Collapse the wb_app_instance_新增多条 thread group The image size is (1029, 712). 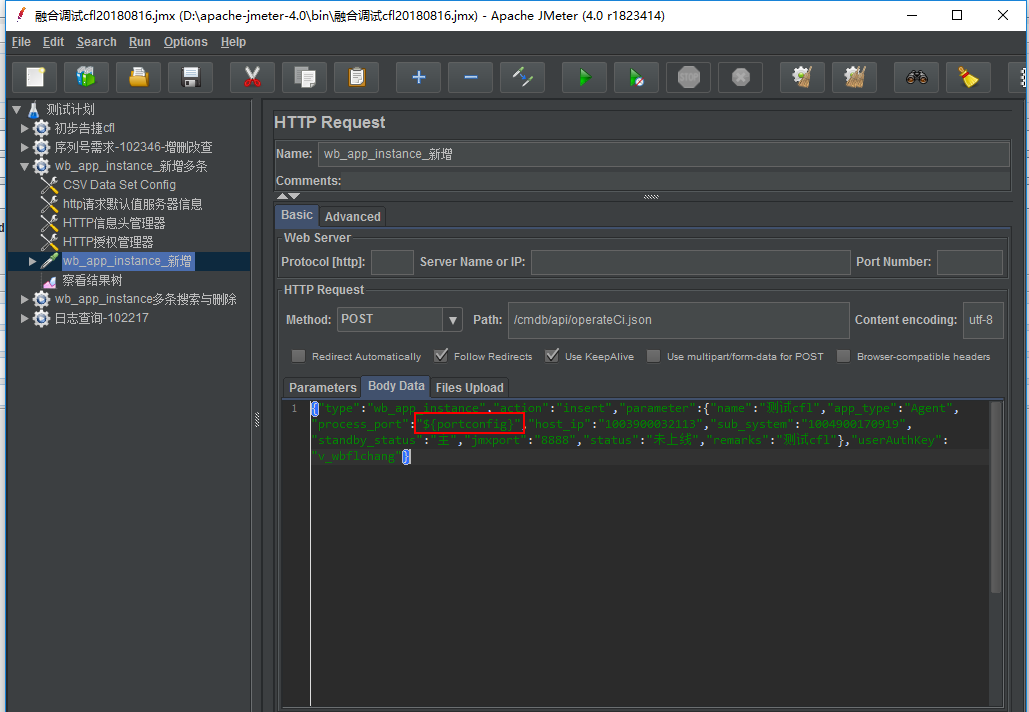(24, 166)
